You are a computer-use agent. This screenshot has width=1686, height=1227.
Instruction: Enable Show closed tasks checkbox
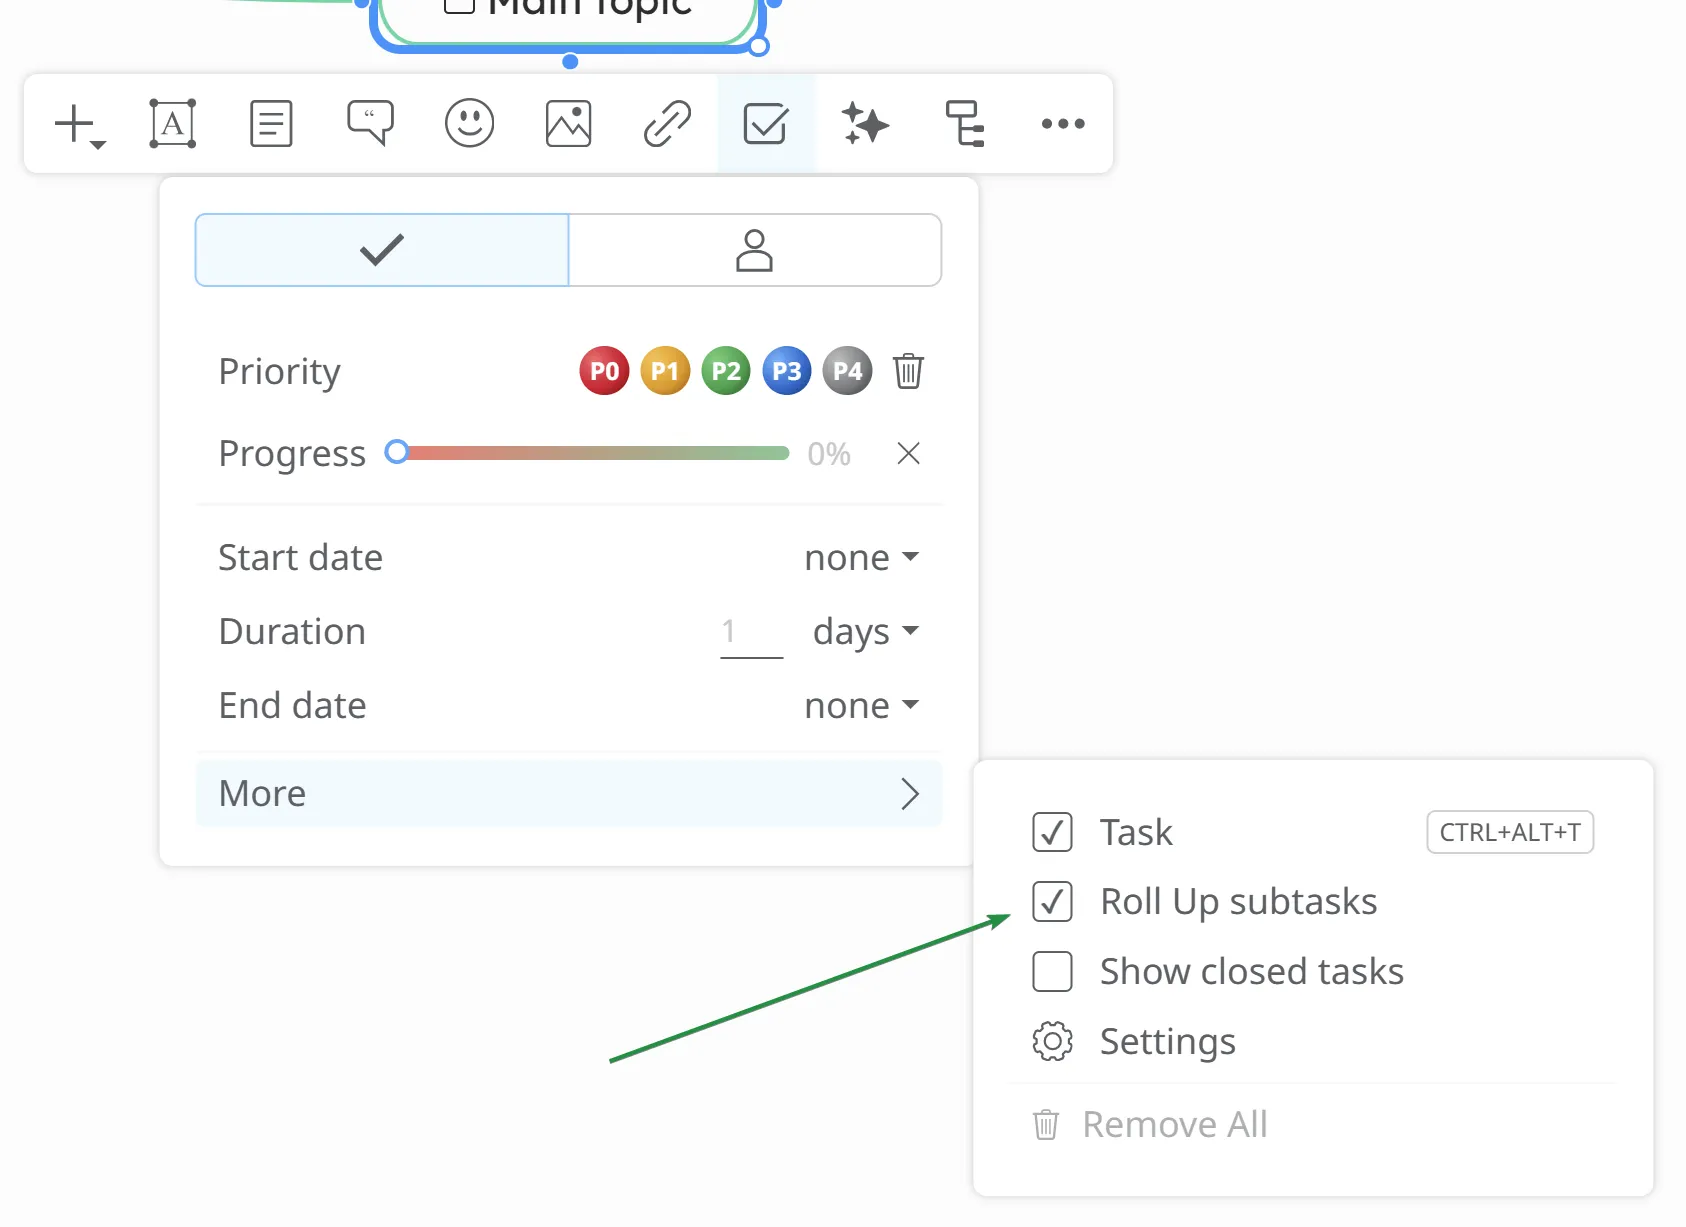tap(1052, 972)
